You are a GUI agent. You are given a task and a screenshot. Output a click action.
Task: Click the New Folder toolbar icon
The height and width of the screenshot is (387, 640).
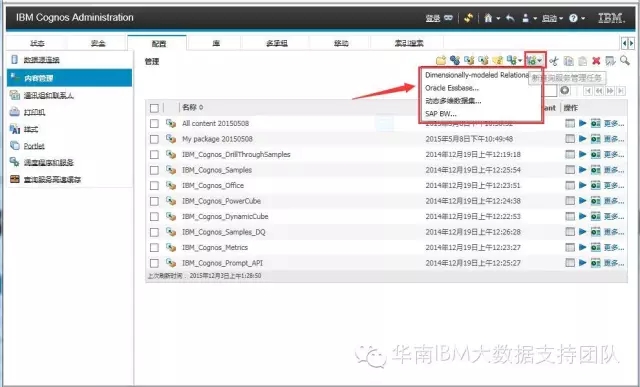[441, 60]
